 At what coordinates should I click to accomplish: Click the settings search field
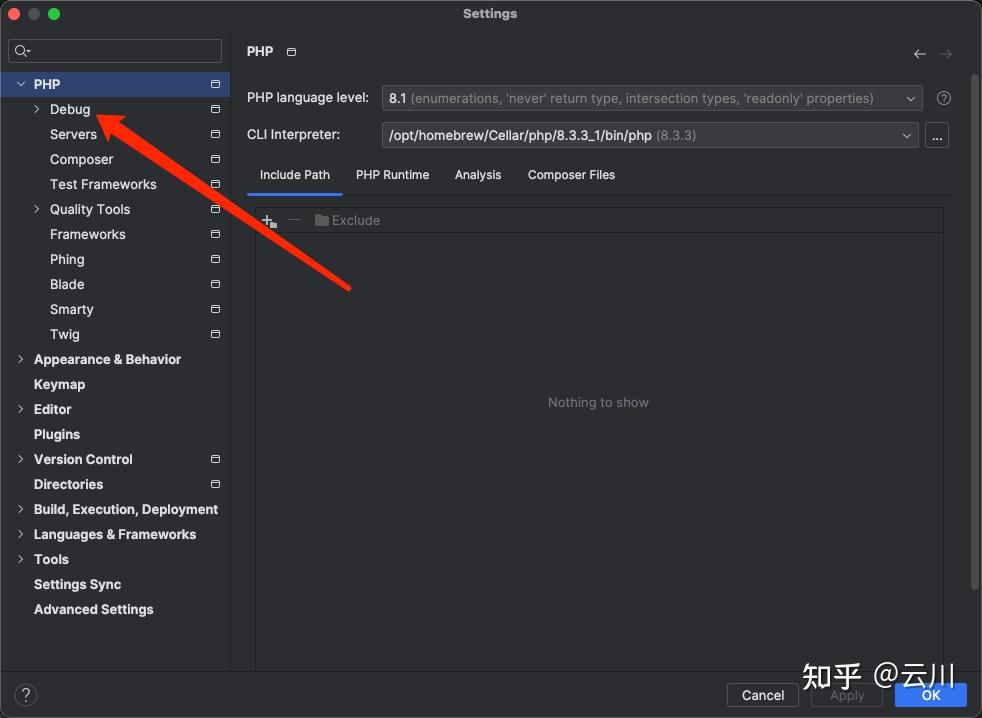pos(115,51)
